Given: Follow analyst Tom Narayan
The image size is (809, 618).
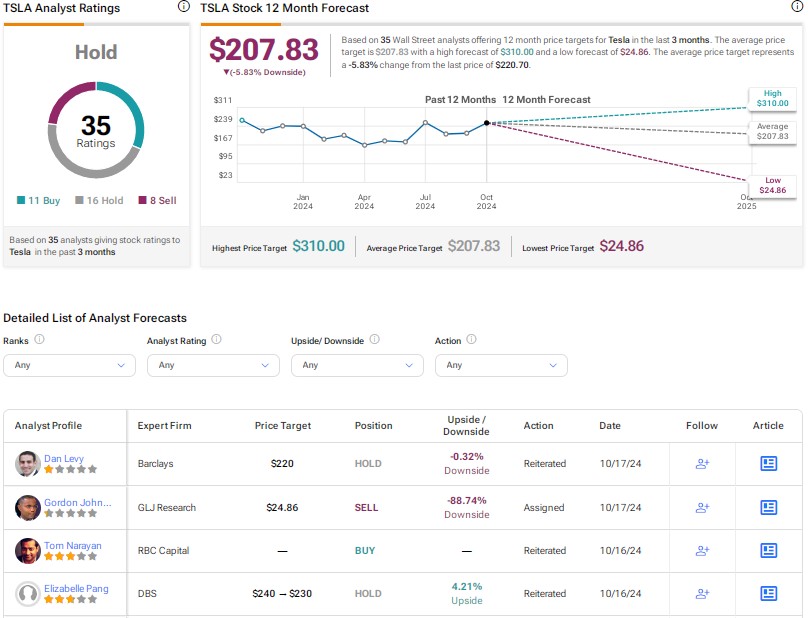Looking at the screenshot, I should pos(701,550).
